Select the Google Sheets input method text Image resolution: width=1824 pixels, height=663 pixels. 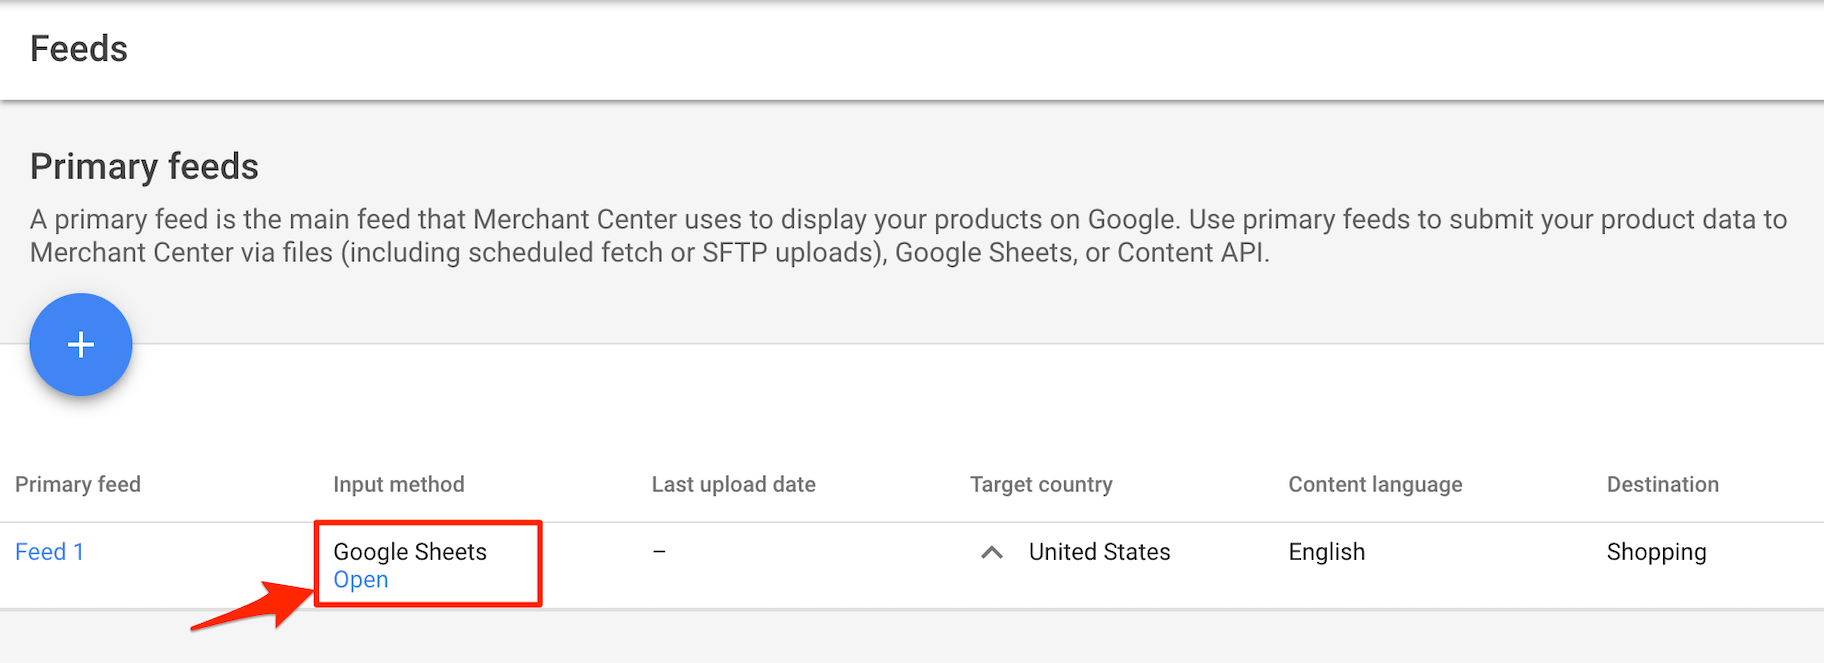(410, 552)
